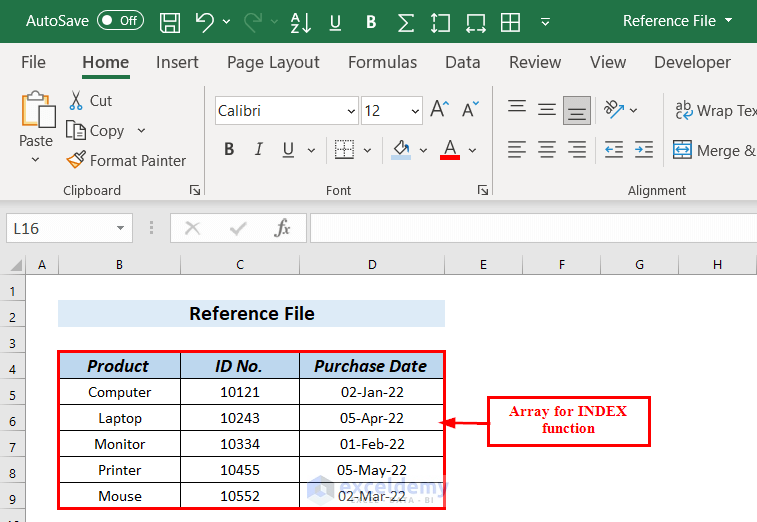
Task: Click the red Font Color swatch
Action: 449,150
